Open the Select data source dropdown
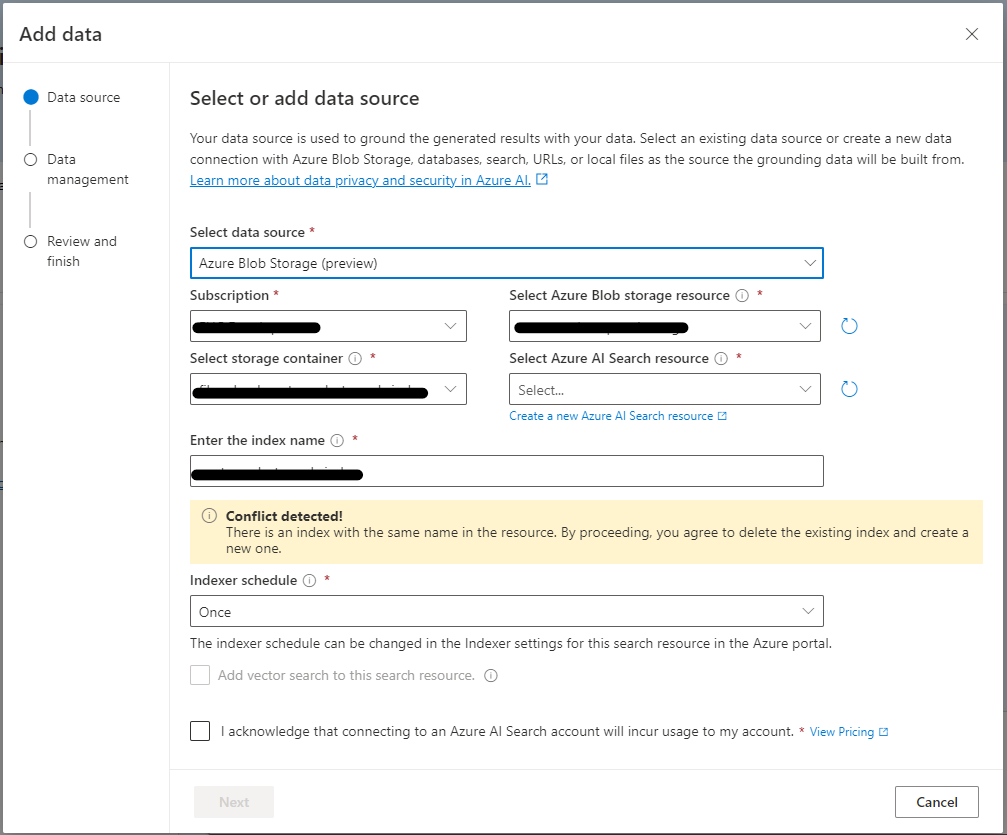 tap(507, 263)
